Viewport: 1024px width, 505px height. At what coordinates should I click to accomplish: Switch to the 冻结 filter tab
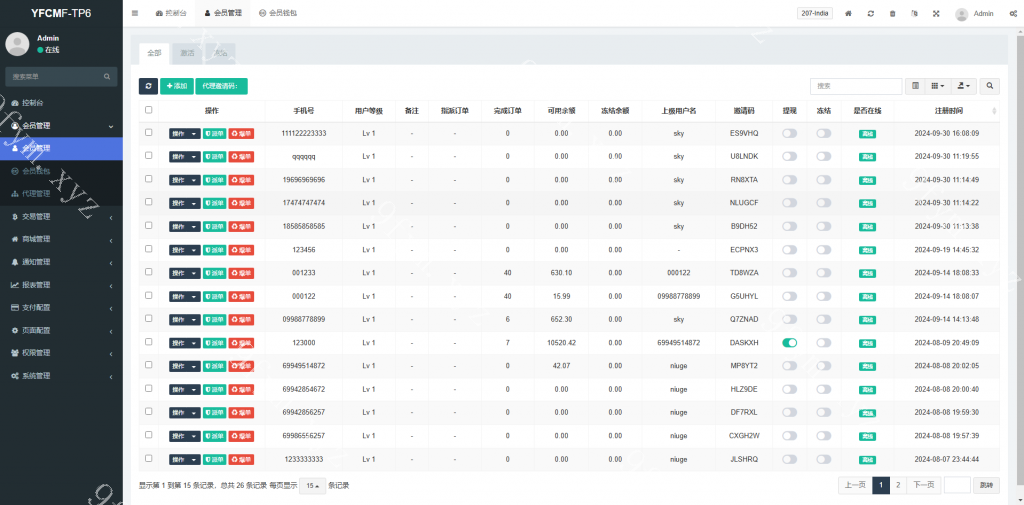pyautogui.click(x=221, y=54)
